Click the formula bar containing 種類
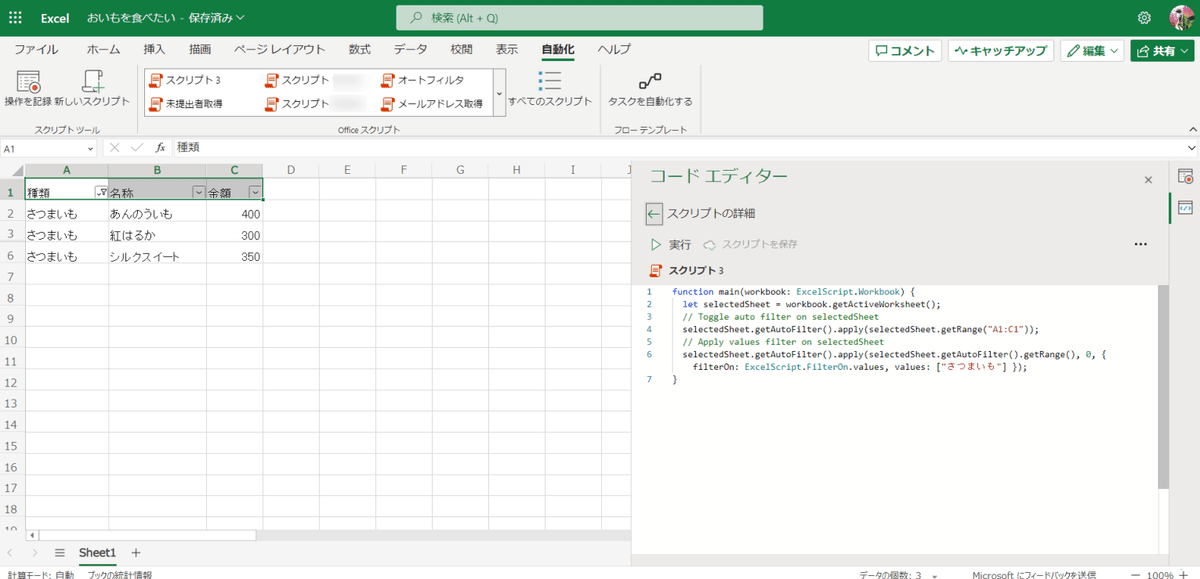 pyautogui.click(x=677, y=147)
